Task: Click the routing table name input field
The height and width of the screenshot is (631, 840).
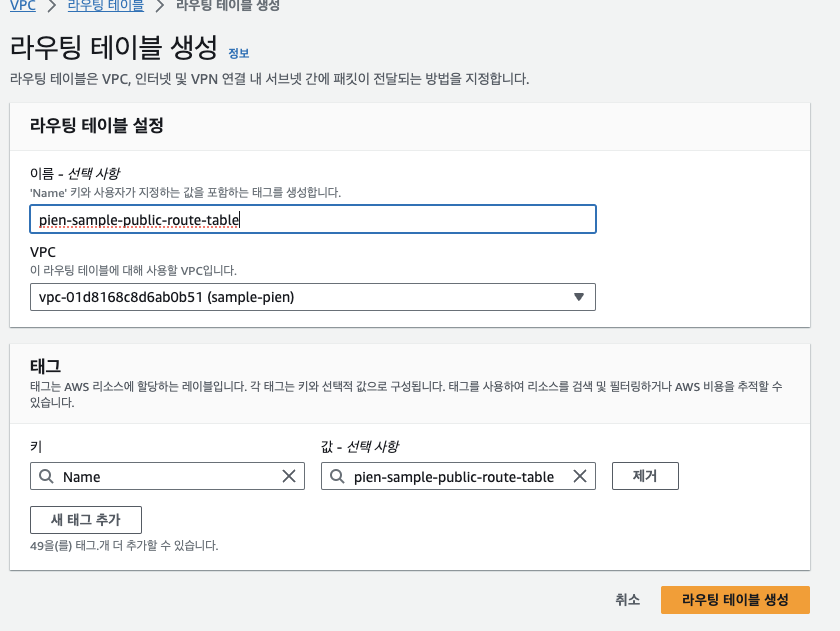Action: 313,219
